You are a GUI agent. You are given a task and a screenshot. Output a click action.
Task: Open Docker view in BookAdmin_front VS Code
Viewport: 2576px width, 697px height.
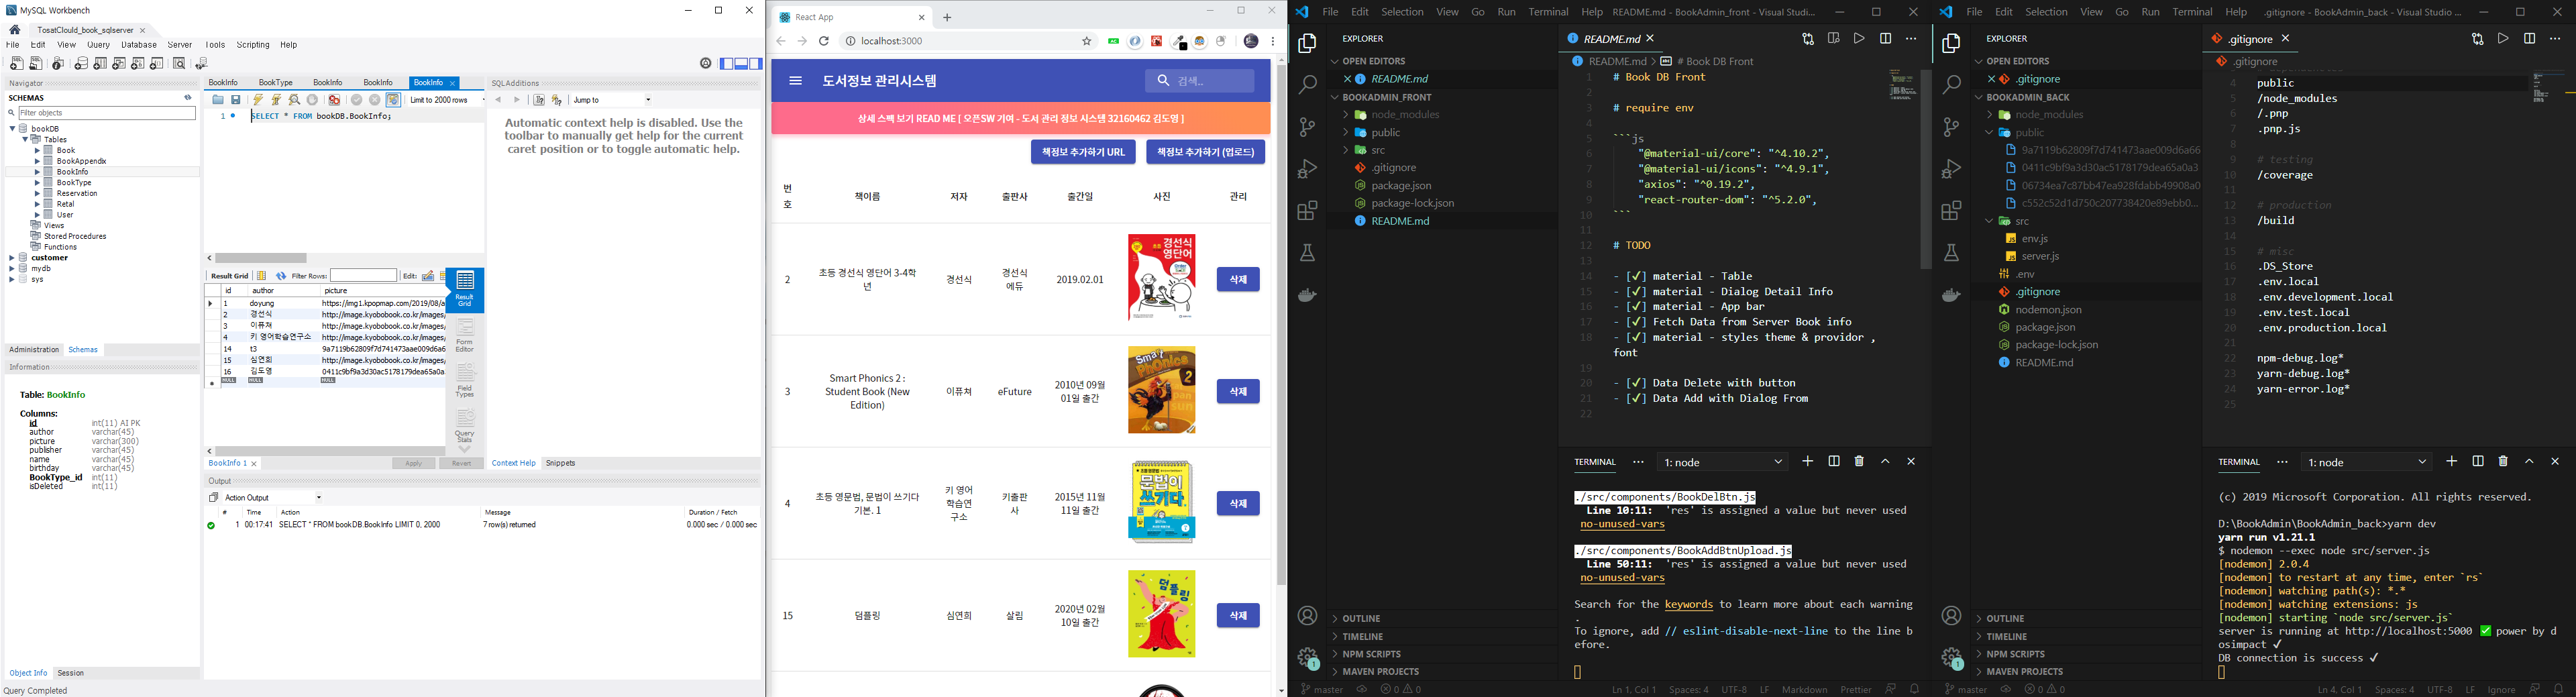[x=1307, y=295]
